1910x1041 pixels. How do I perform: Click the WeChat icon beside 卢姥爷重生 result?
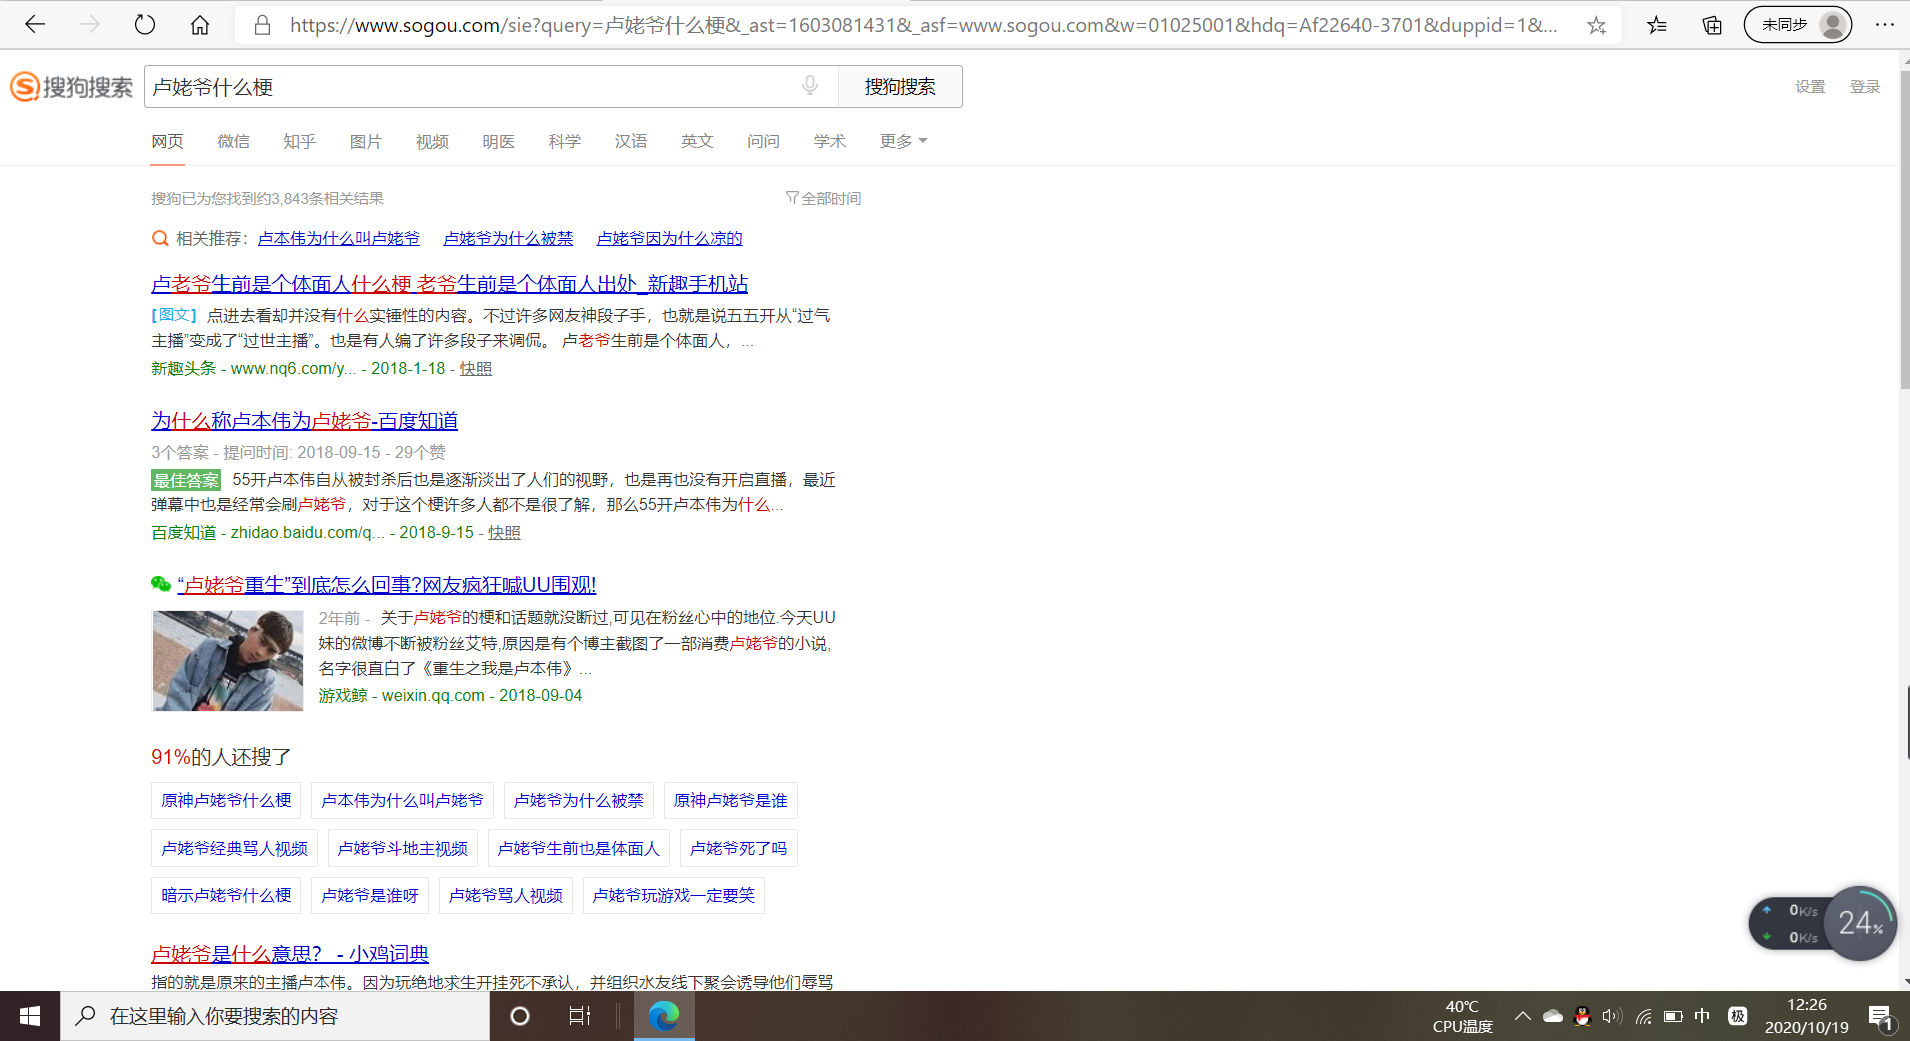click(161, 584)
